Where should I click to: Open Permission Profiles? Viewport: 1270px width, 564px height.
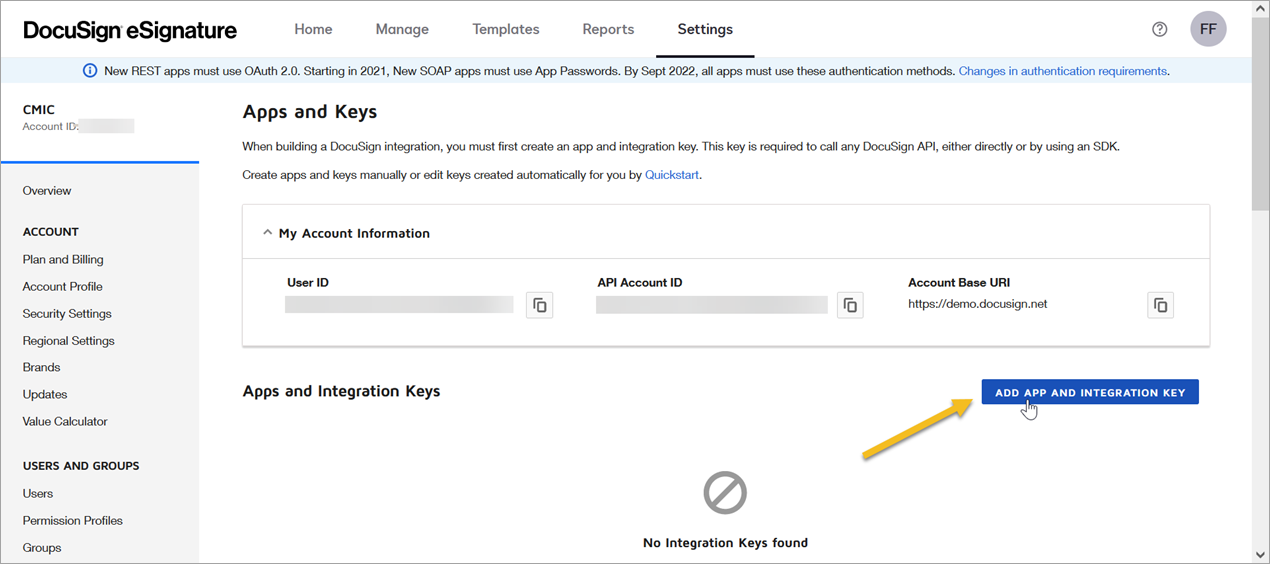click(73, 520)
